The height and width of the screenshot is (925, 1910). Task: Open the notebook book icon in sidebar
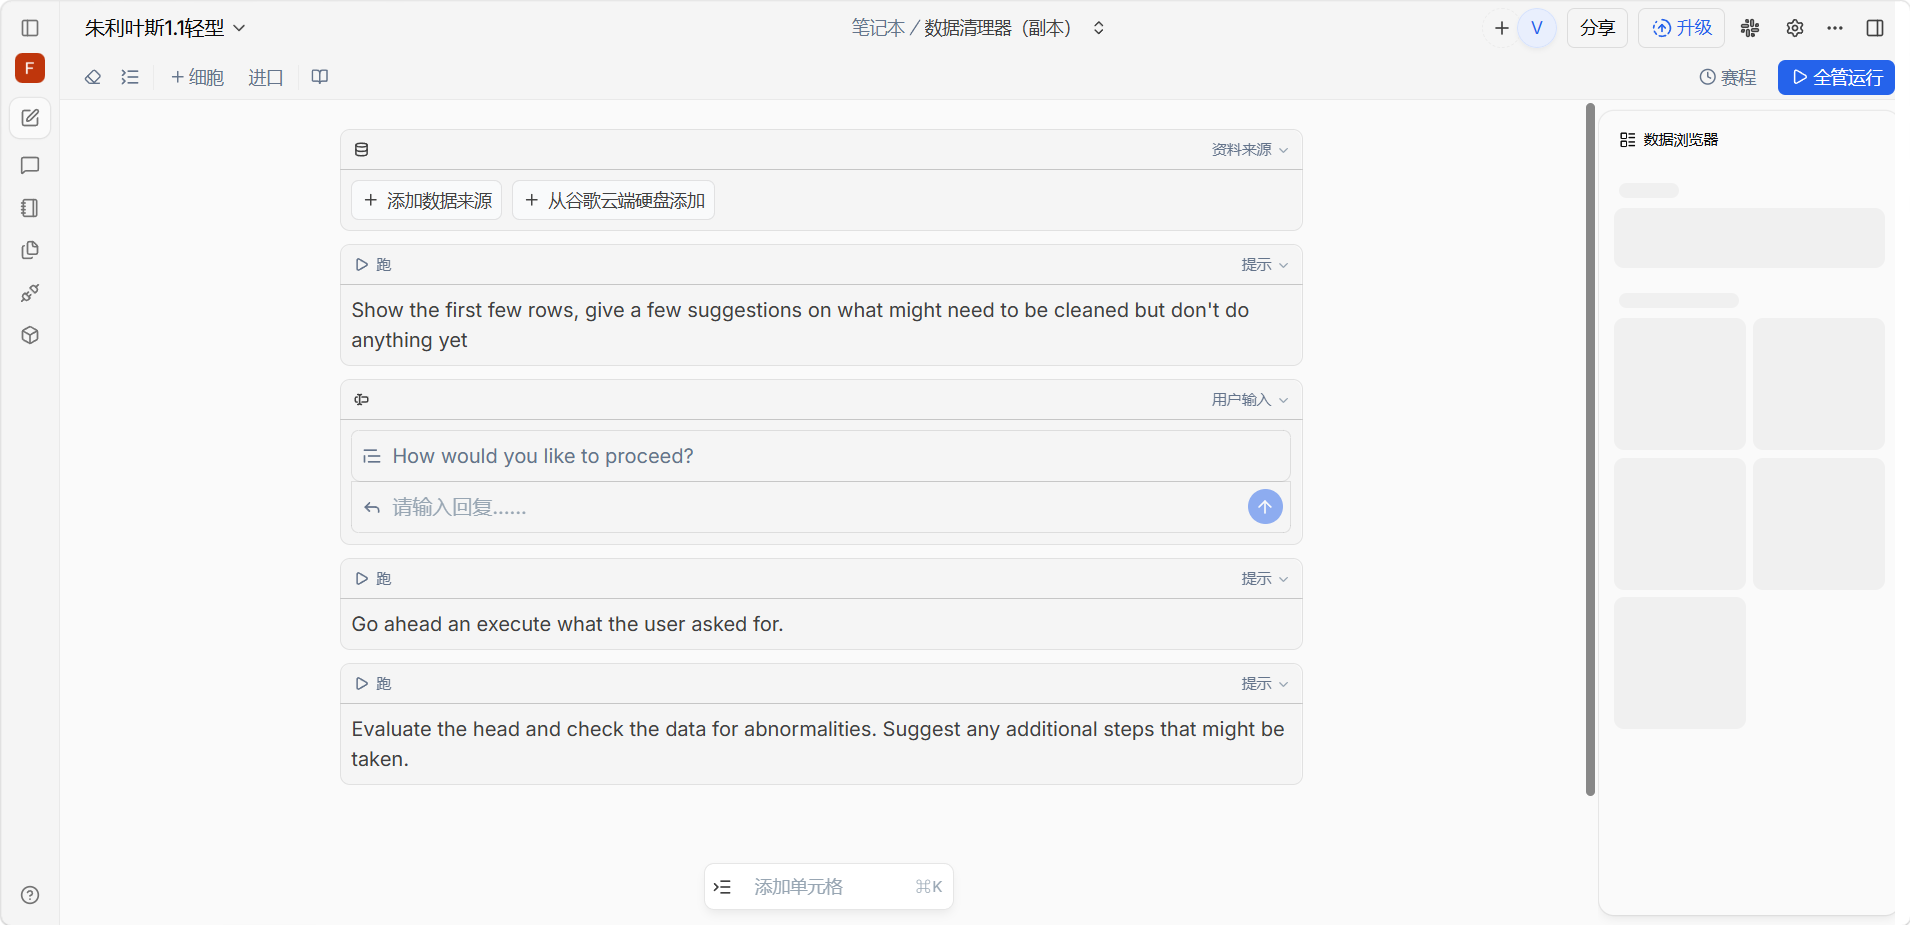(x=30, y=208)
